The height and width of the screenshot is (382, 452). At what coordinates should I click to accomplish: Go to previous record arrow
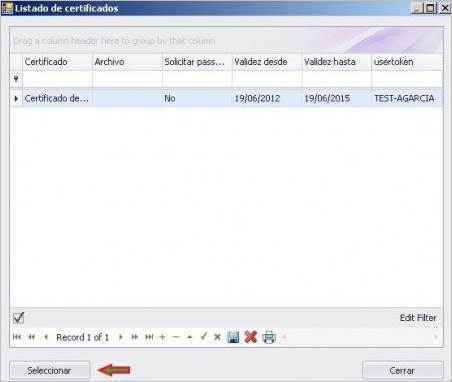point(46,337)
